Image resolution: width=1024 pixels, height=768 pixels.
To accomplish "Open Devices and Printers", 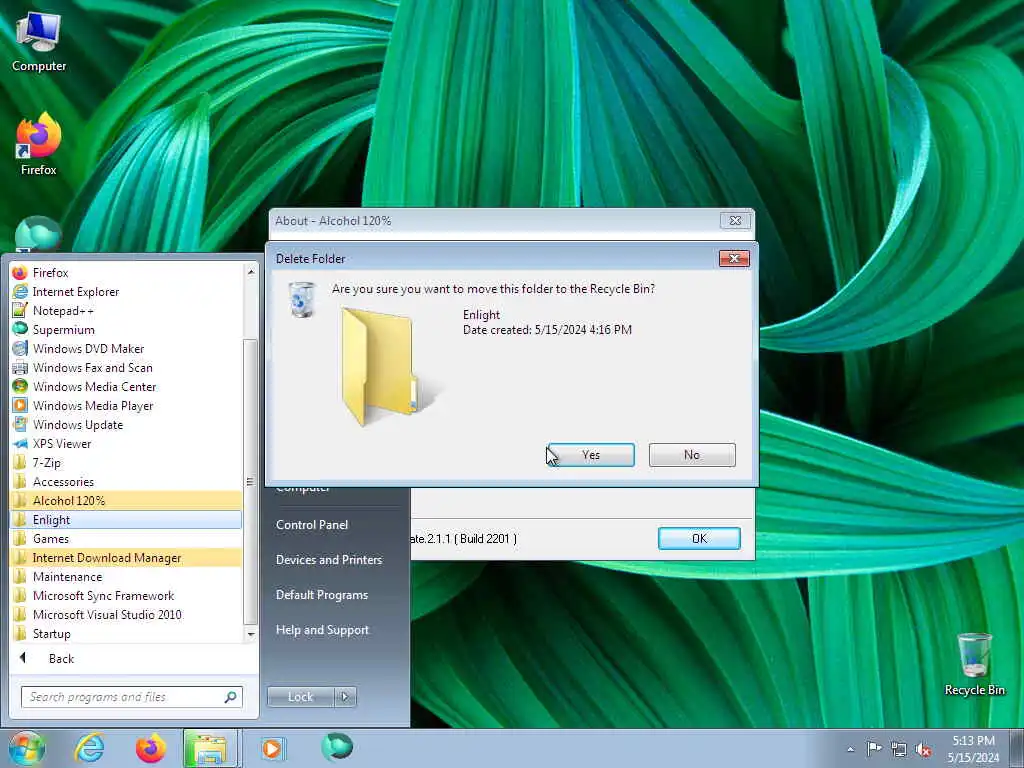I will pyautogui.click(x=328, y=560).
